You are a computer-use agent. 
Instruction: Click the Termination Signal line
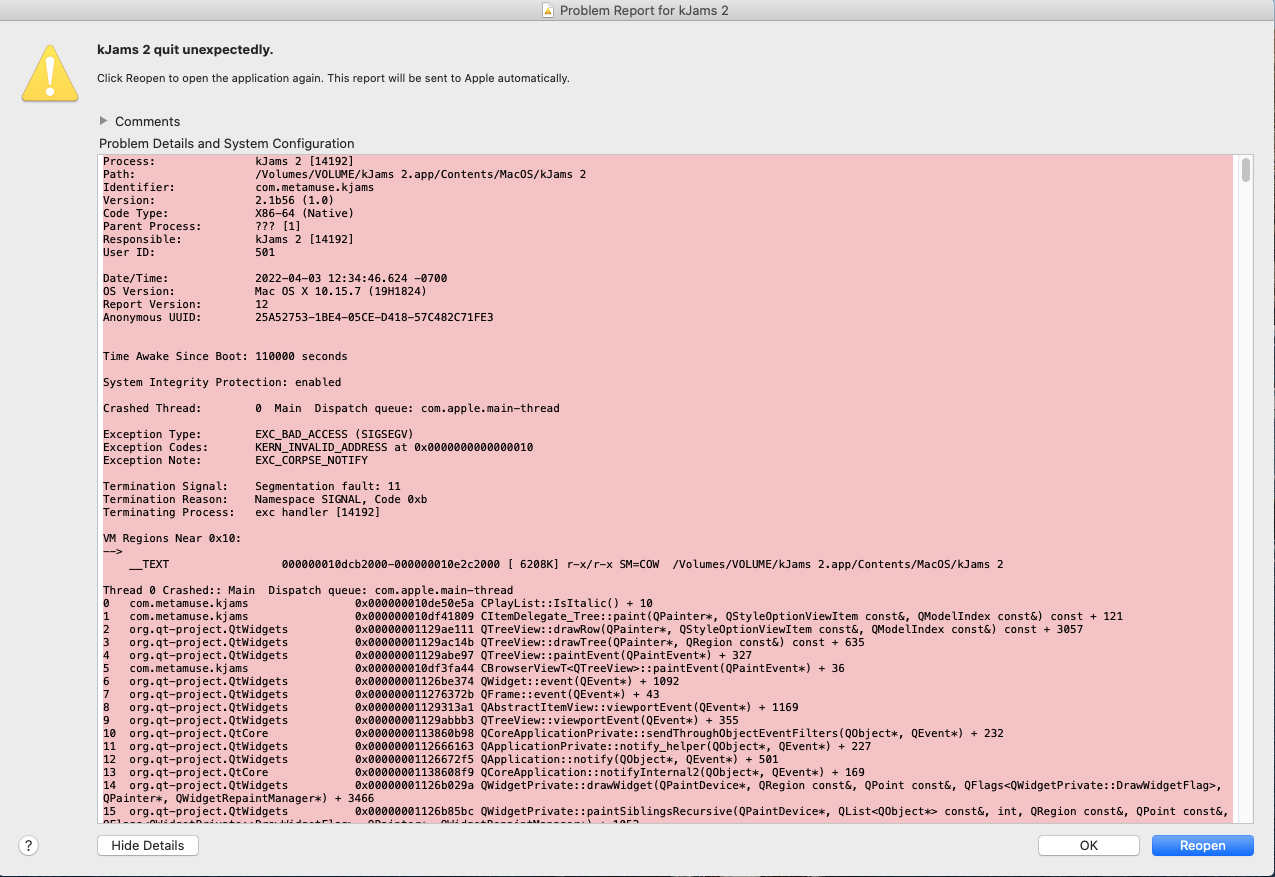tap(251, 486)
